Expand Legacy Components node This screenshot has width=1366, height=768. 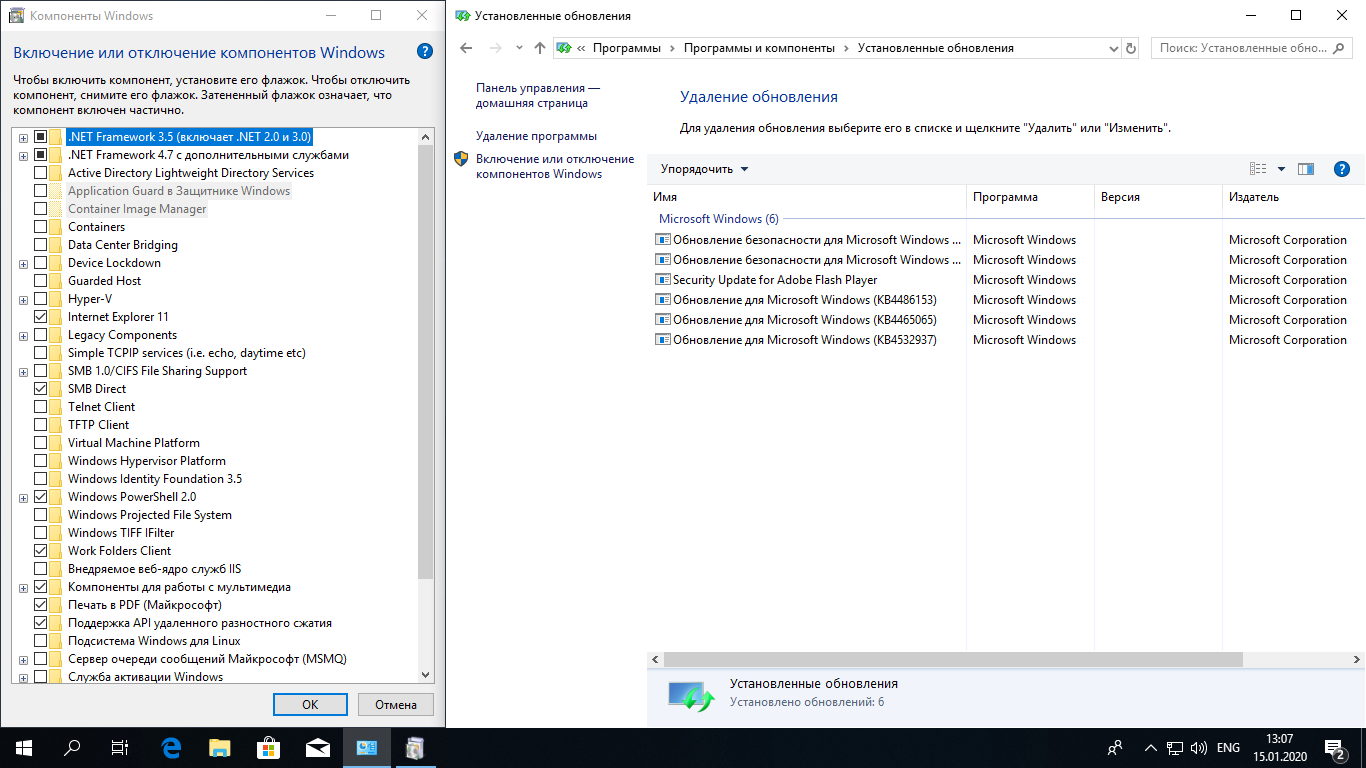23,335
